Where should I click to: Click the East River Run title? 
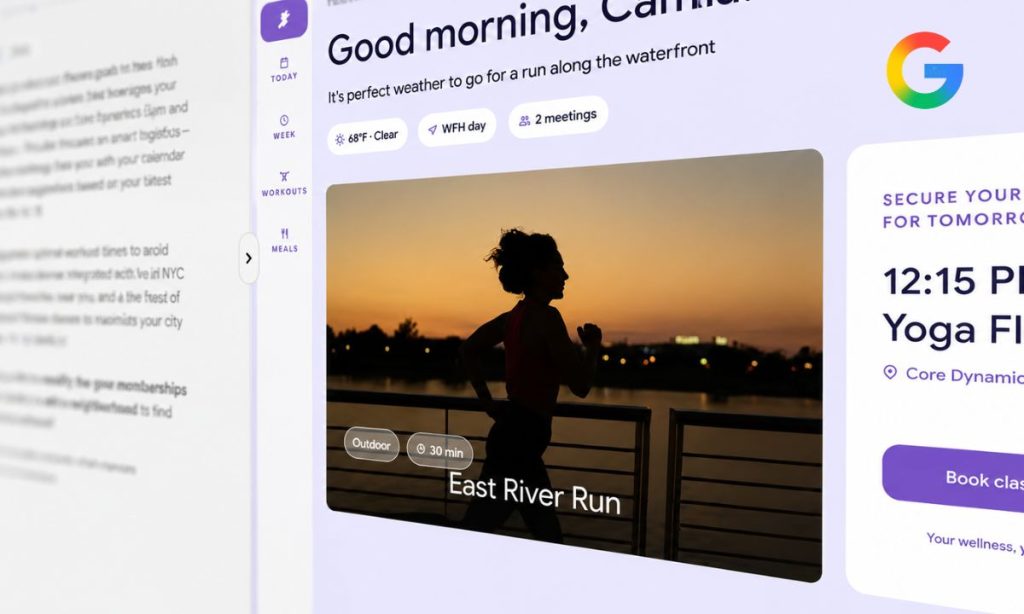coord(534,494)
